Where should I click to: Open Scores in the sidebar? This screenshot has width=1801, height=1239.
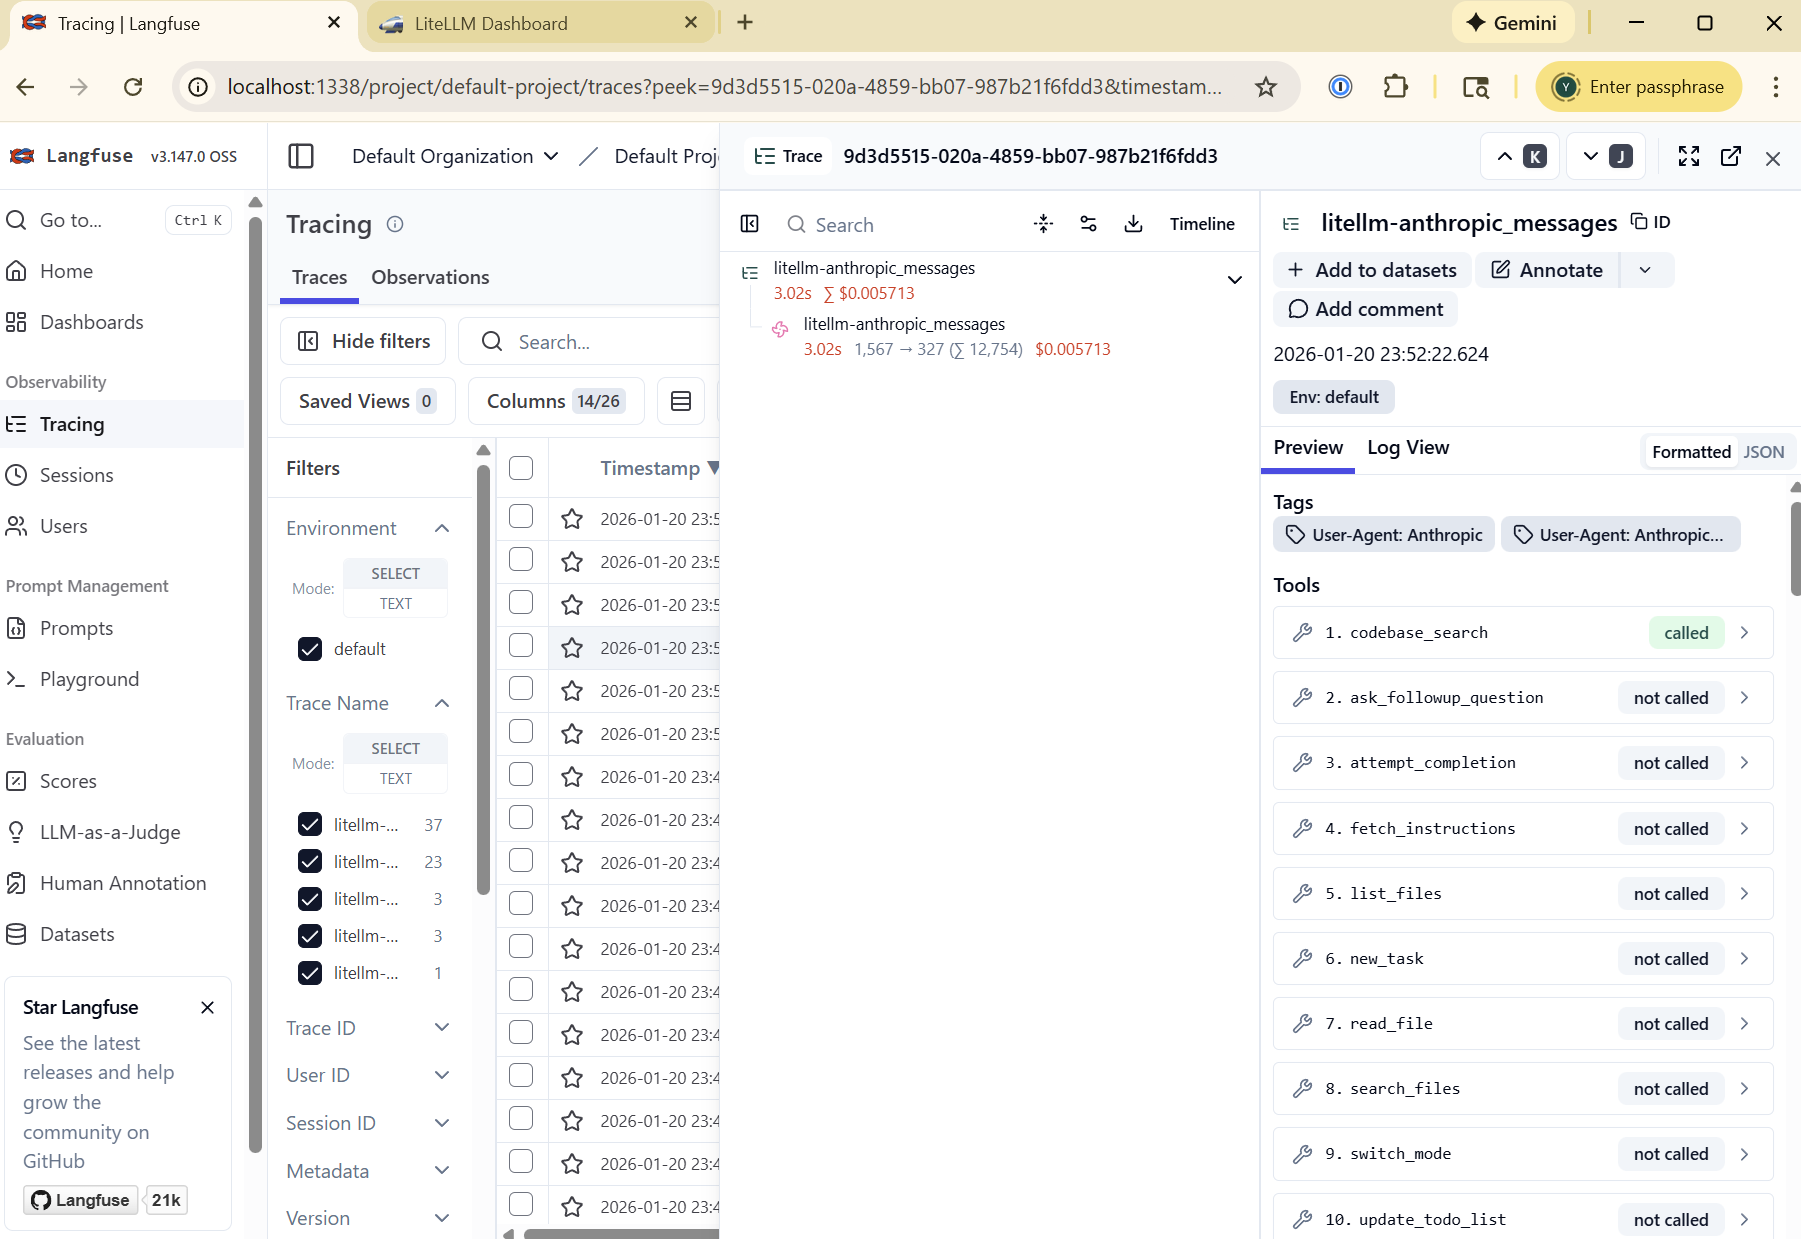68,781
